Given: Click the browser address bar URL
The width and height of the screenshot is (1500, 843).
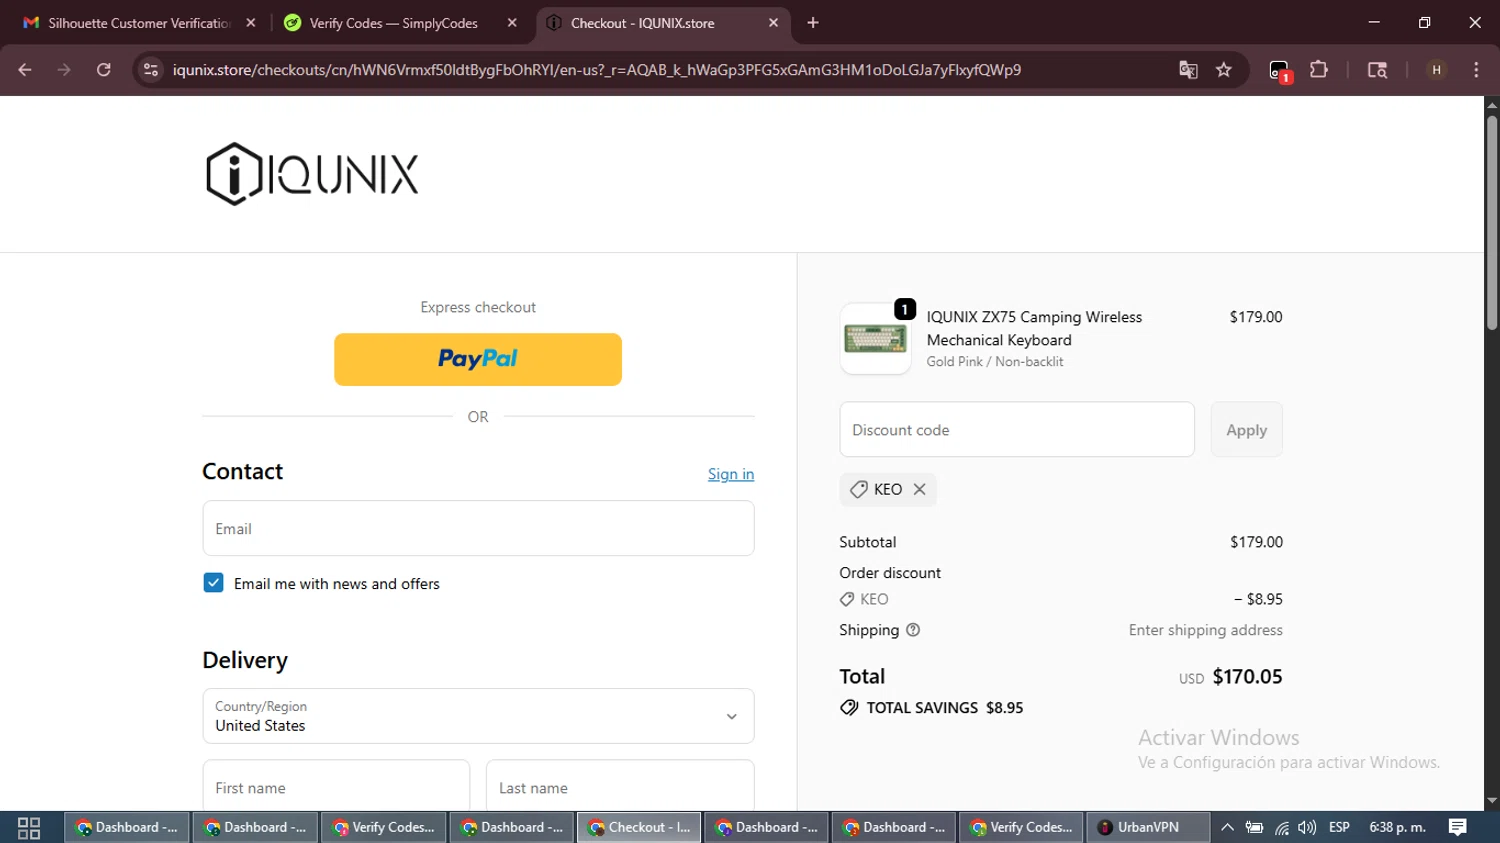Looking at the screenshot, I should pyautogui.click(x=597, y=70).
